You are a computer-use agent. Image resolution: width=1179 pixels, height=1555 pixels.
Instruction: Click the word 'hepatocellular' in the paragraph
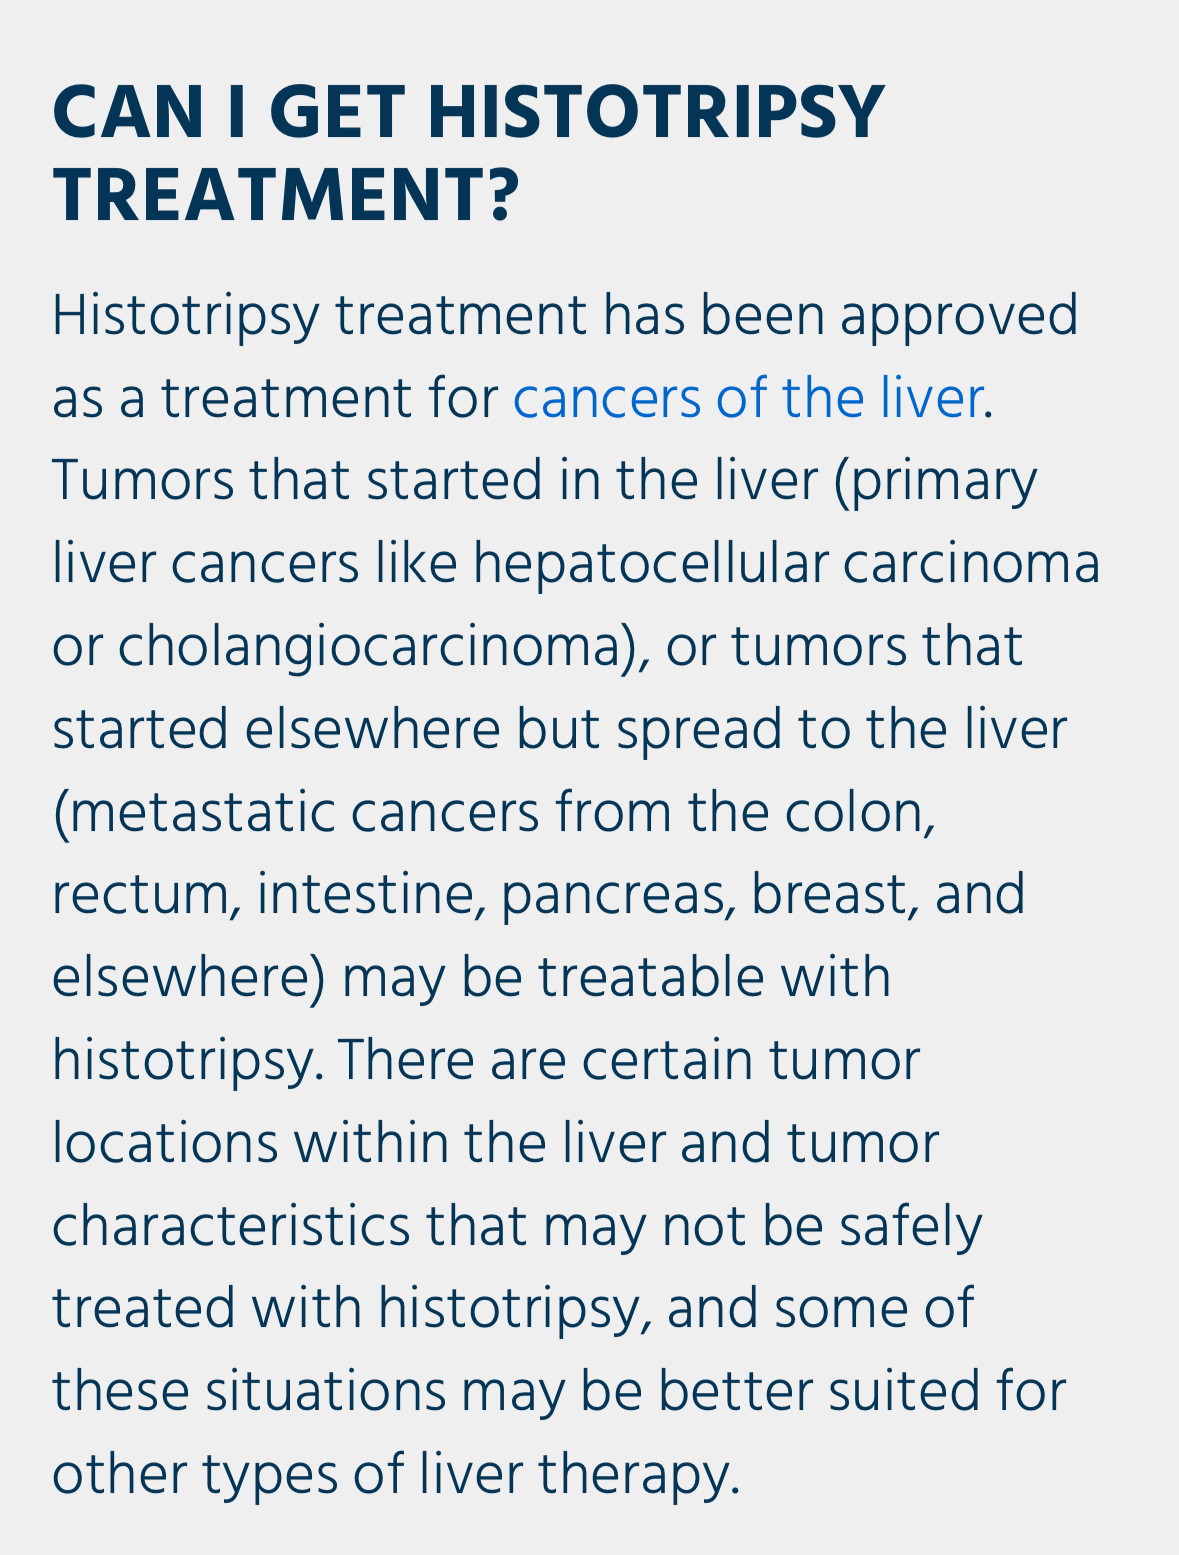651,565
